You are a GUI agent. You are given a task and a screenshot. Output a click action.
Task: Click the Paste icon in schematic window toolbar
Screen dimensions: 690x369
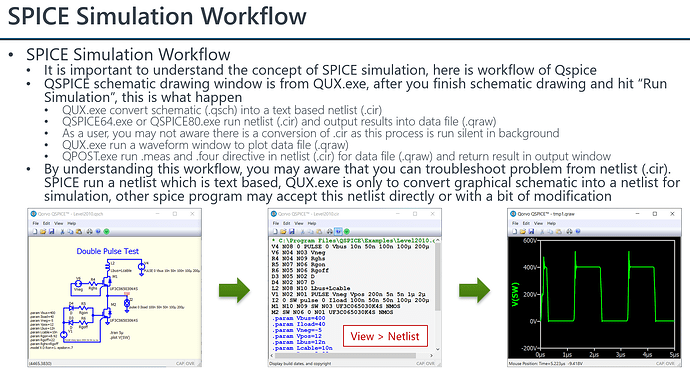point(79,231)
